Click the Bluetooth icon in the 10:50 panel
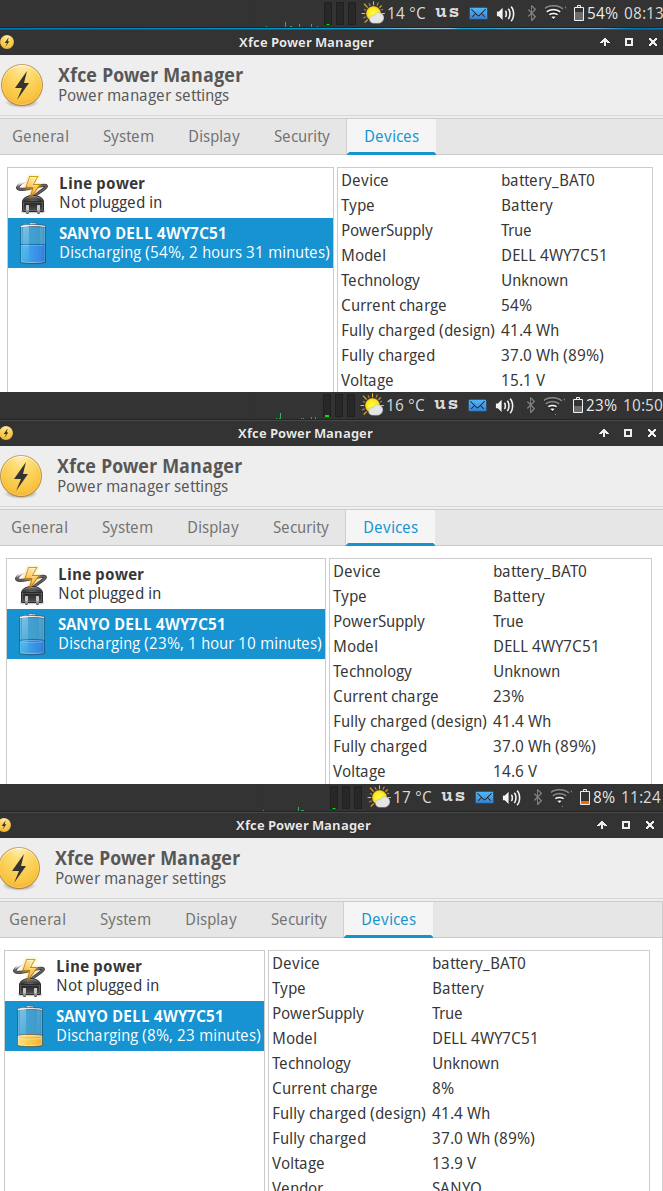 [532, 405]
